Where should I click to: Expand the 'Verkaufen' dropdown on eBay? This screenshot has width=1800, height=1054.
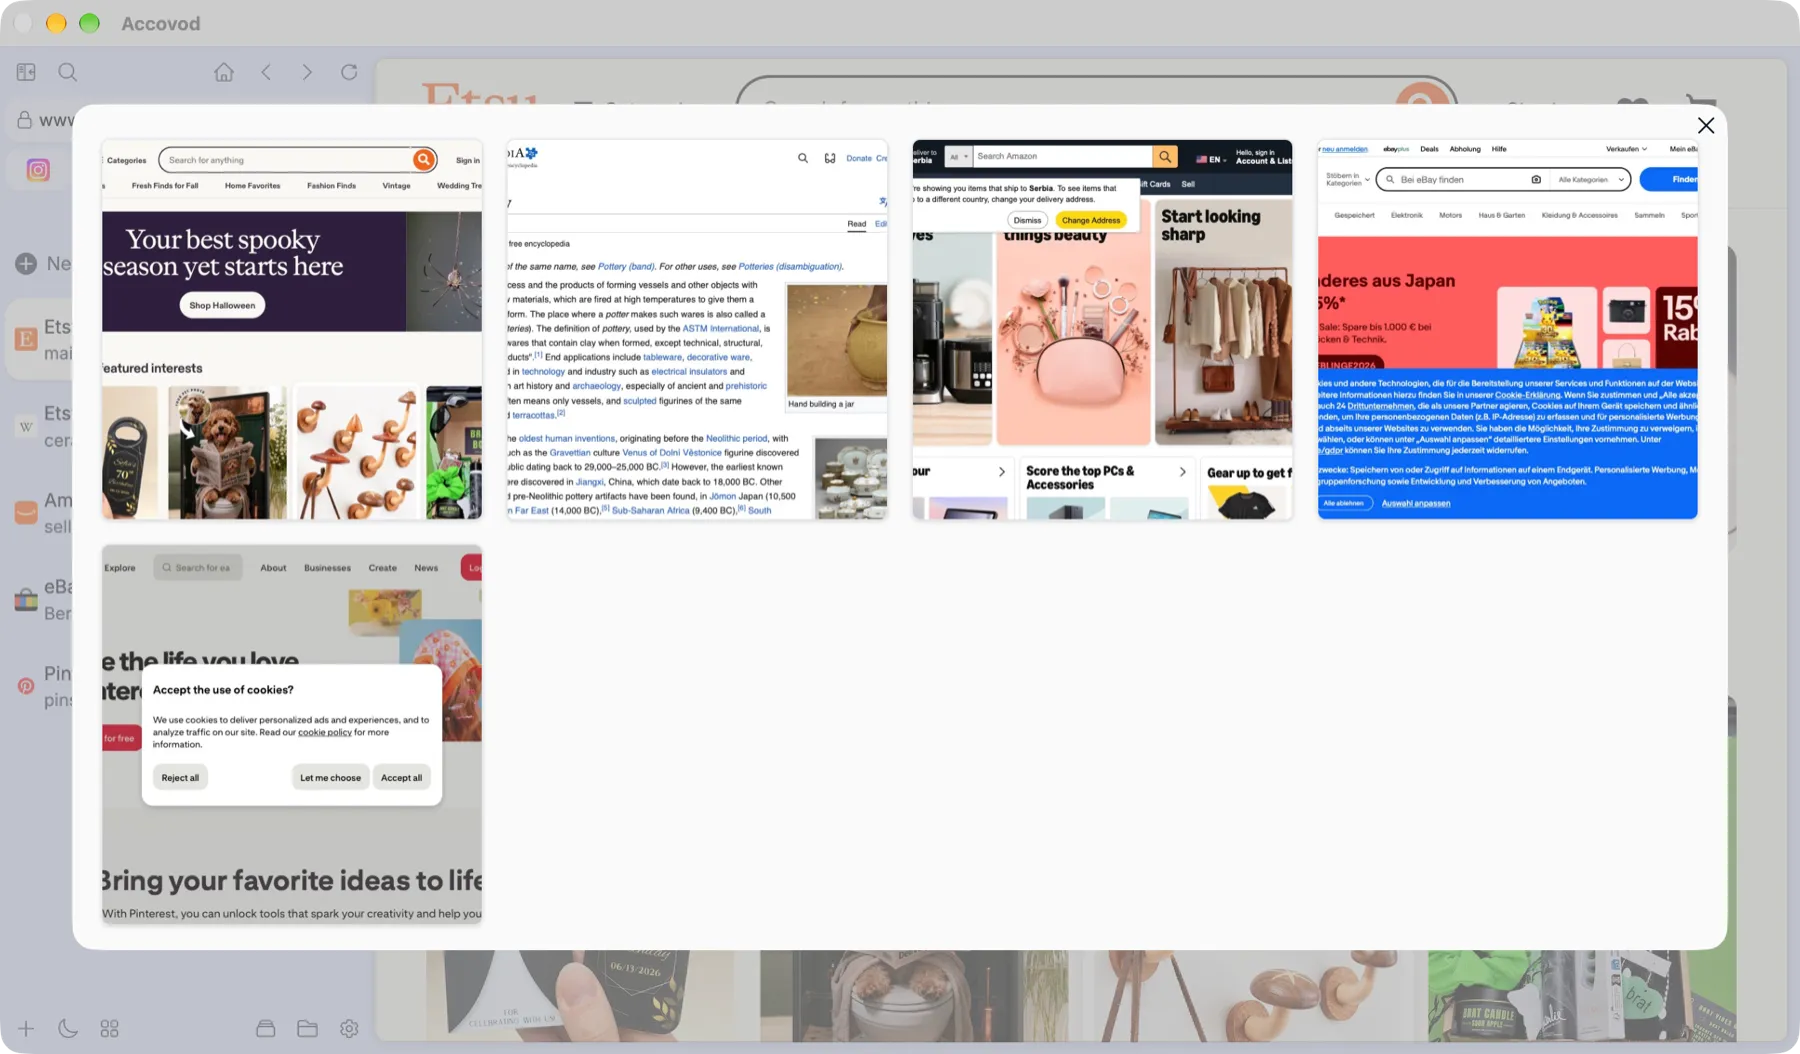[1626, 149]
